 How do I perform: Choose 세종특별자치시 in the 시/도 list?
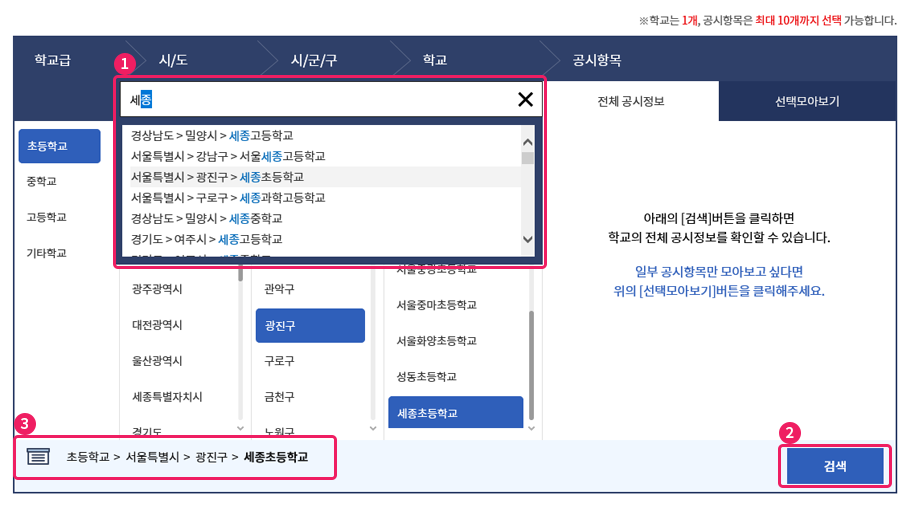(x=167, y=397)
